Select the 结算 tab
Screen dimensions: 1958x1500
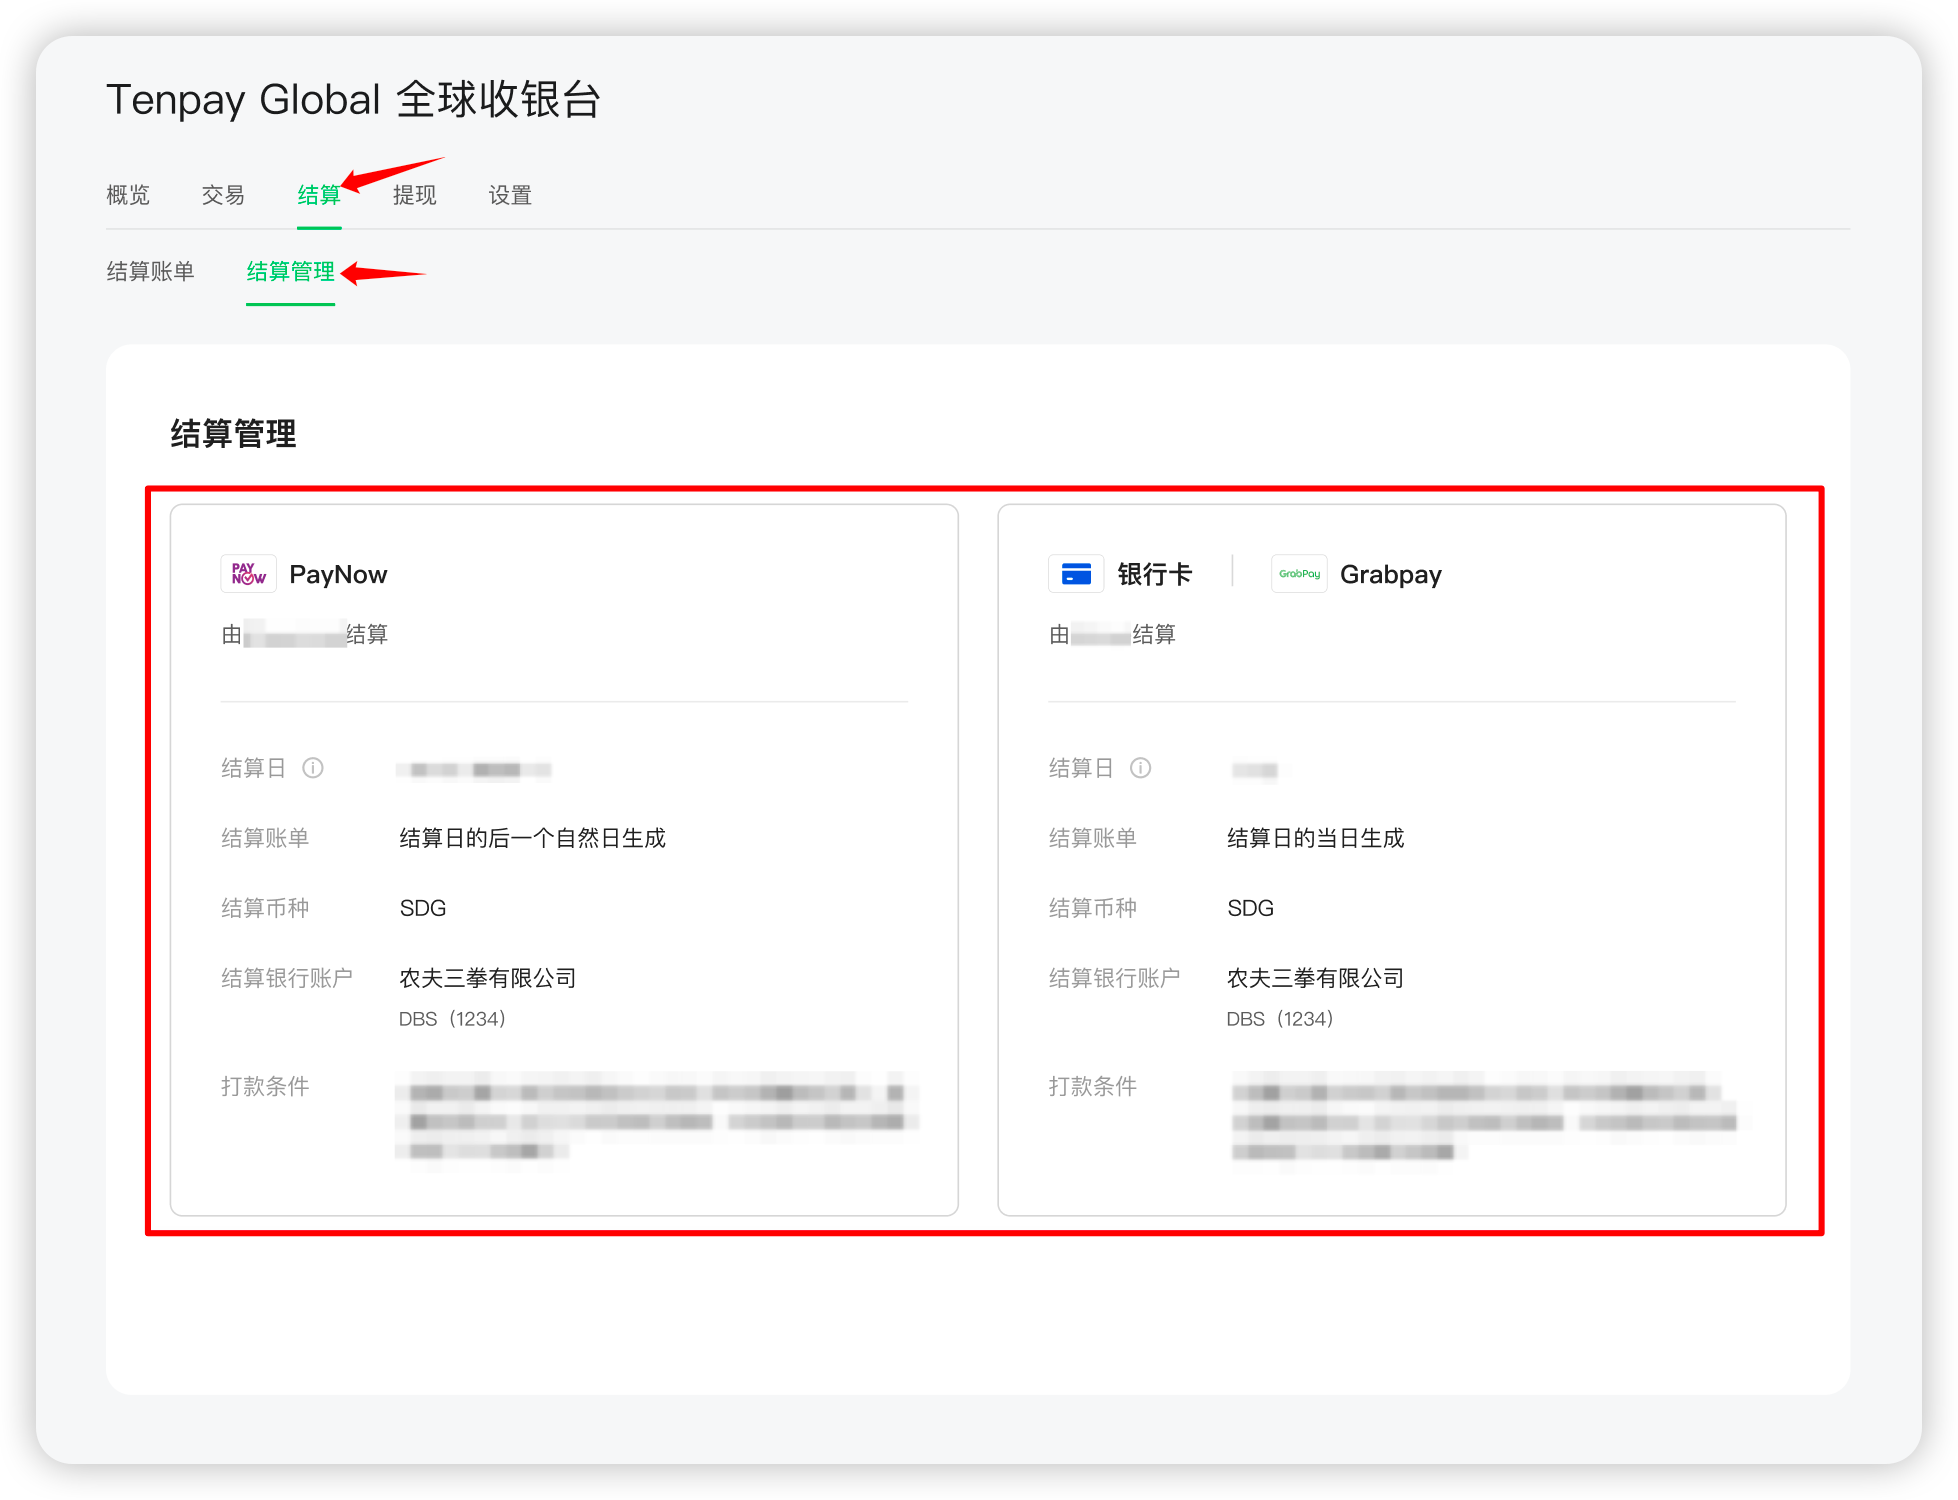pyautogui.click(x=318, y=195)
